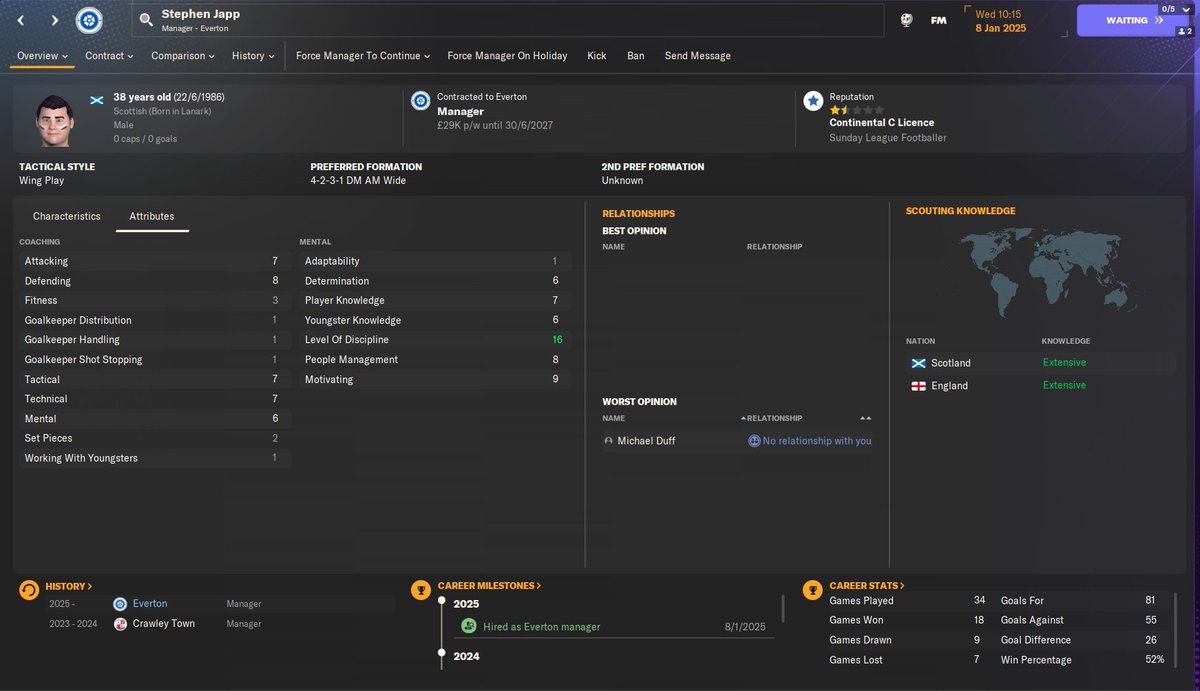The image size is (1200, 691).
Task: Select the Level Of Discipline attribute row
Action: tap(435, 340)
